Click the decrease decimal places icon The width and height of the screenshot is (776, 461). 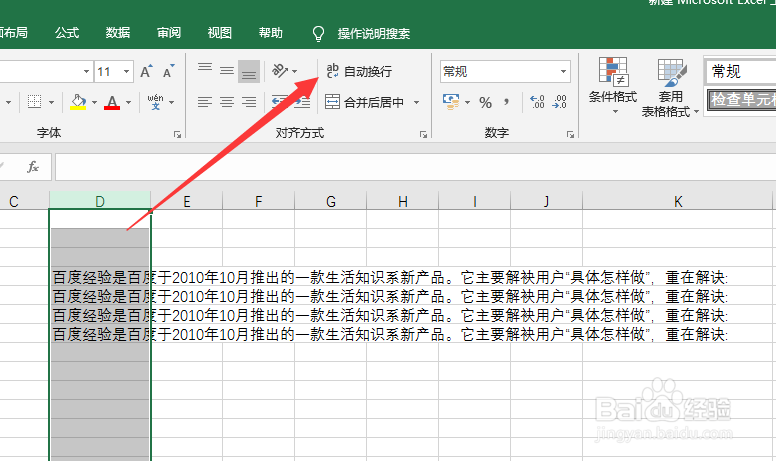[560, 102]
